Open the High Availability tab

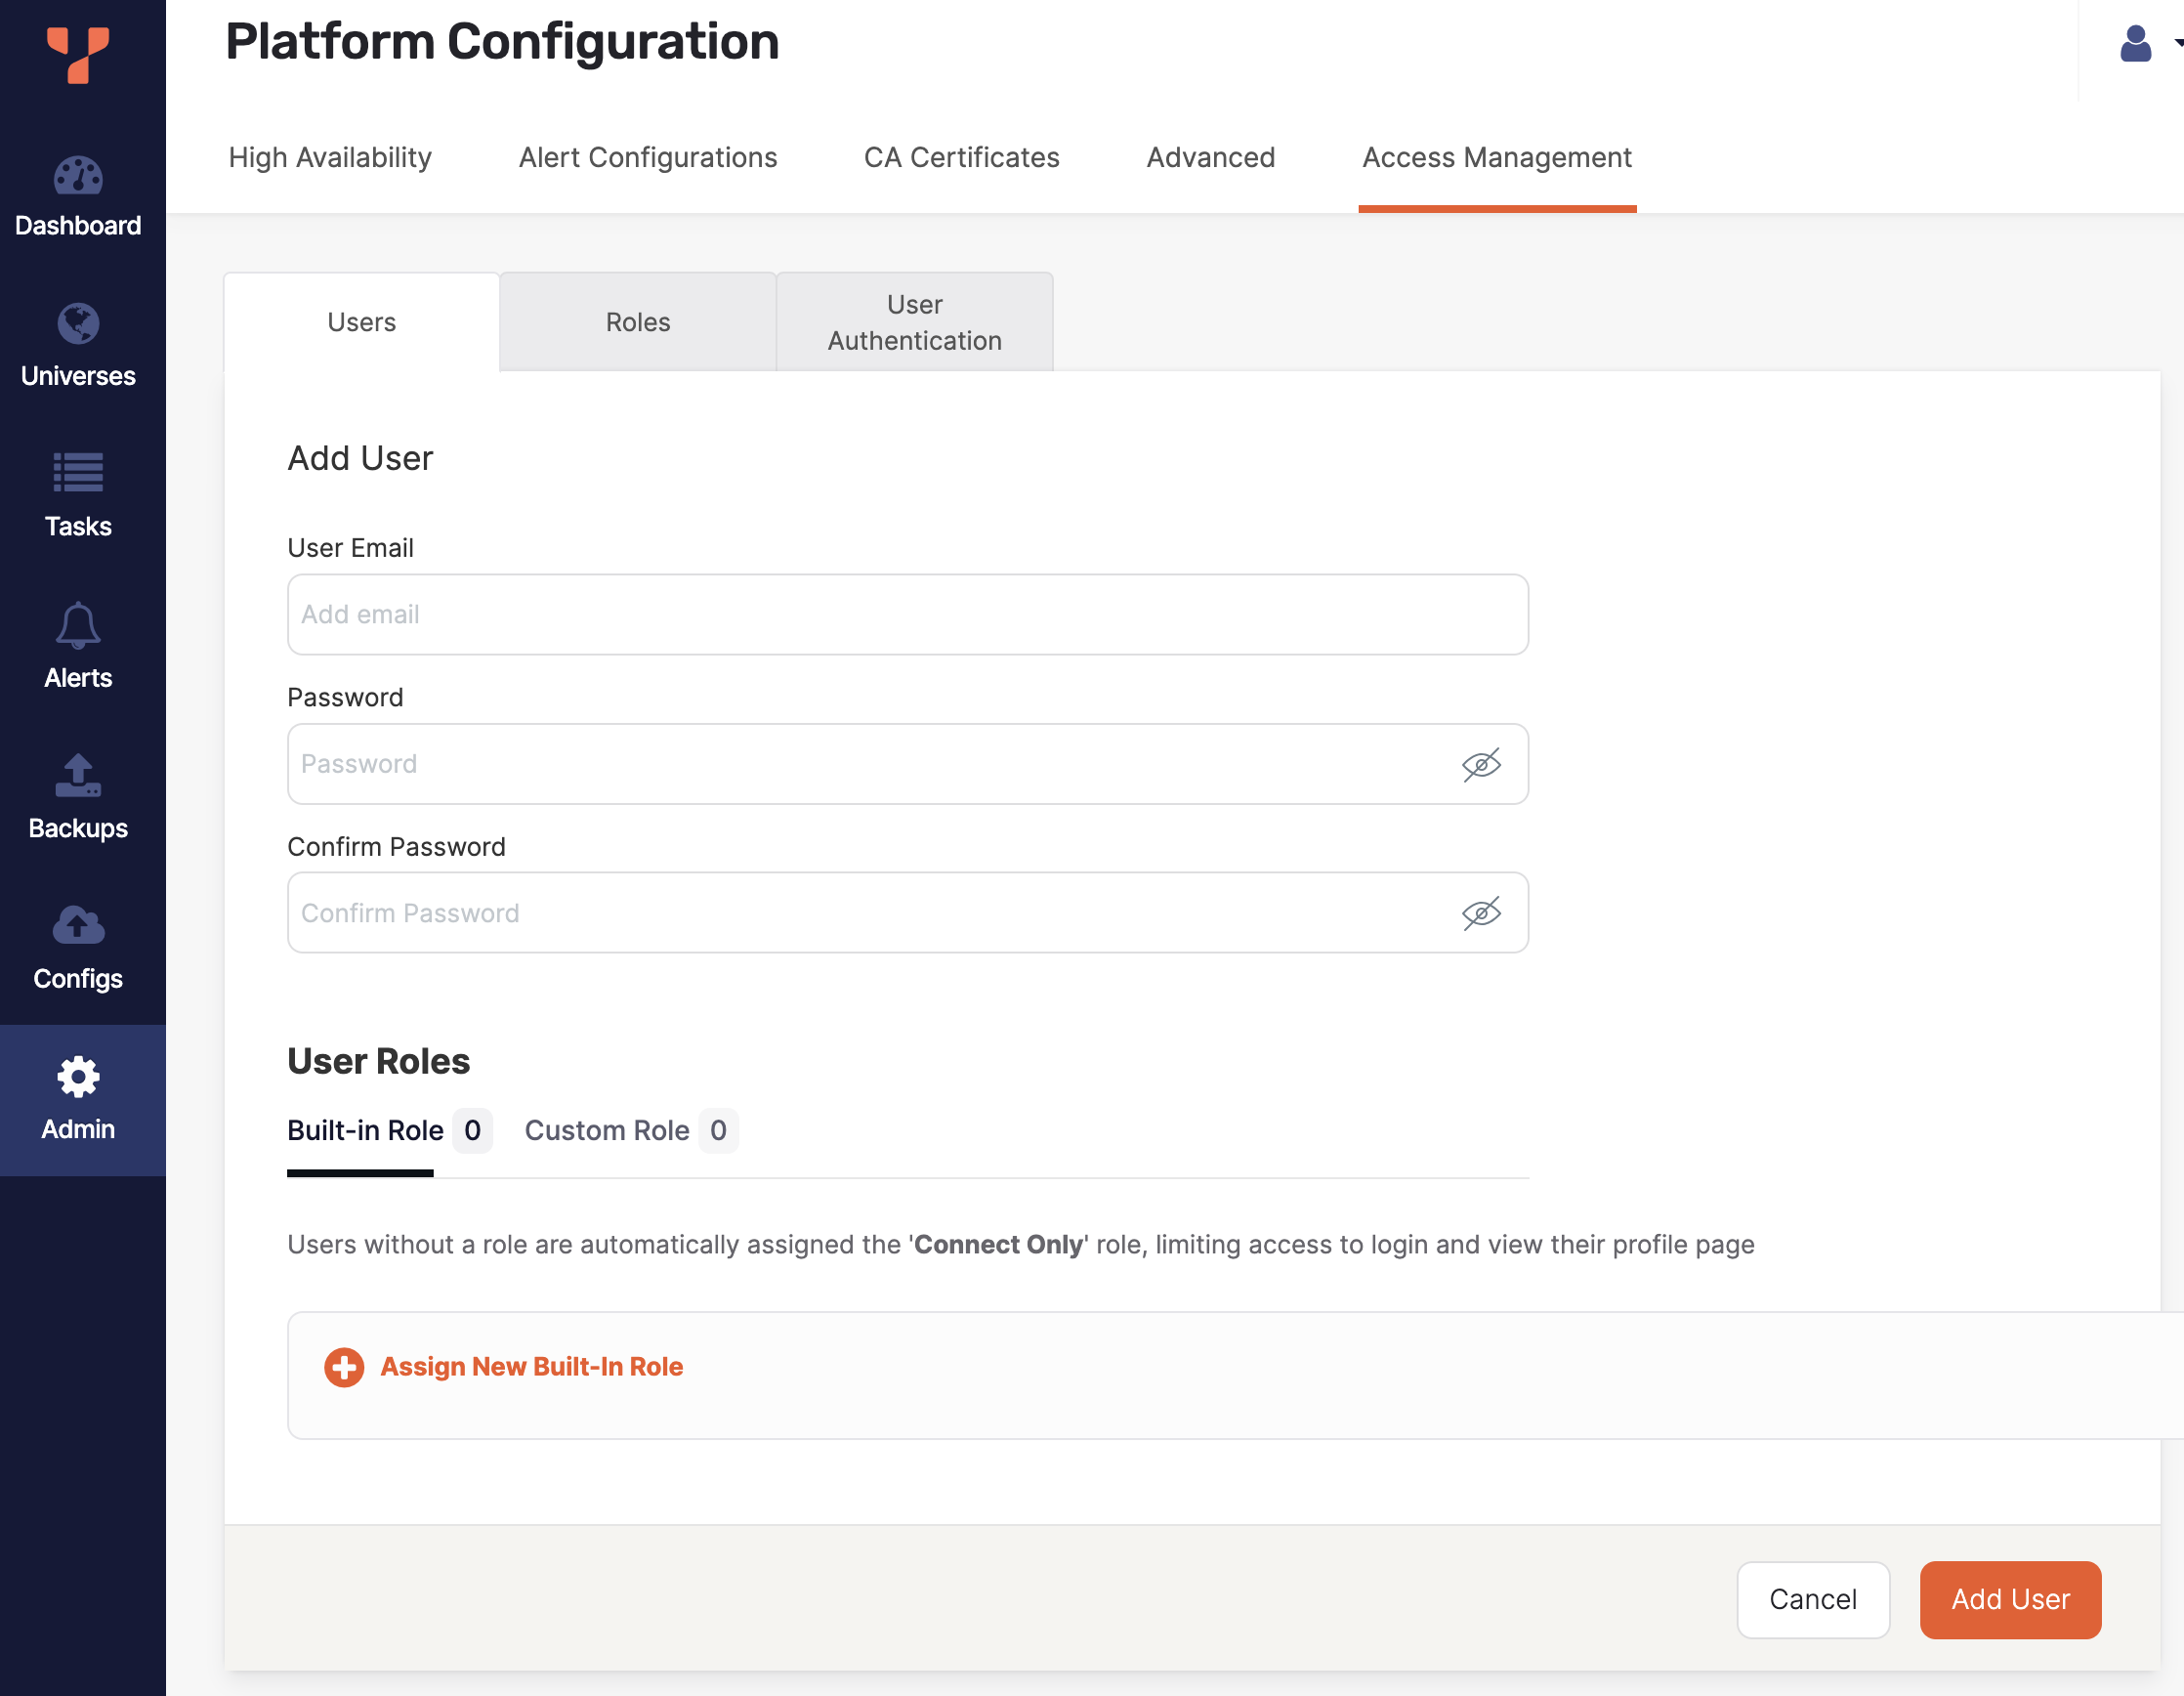click(x=330, y=157)
